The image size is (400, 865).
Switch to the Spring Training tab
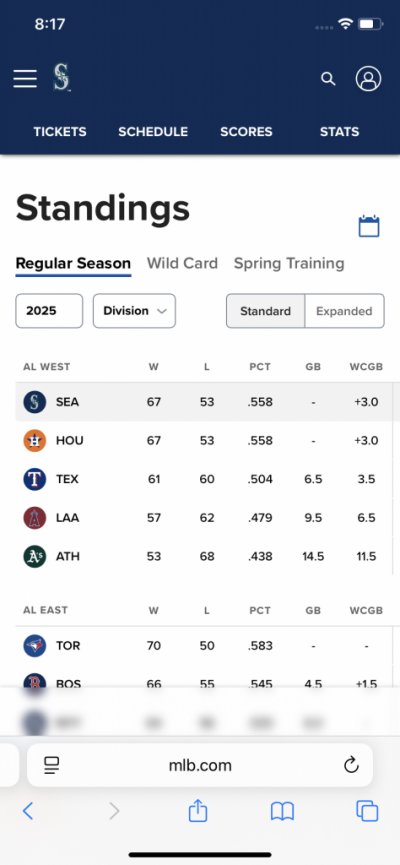pos(289,263)
